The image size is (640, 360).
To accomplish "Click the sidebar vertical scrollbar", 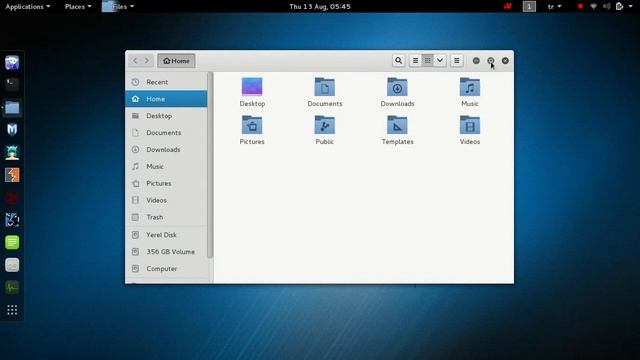I will [210, 165].
